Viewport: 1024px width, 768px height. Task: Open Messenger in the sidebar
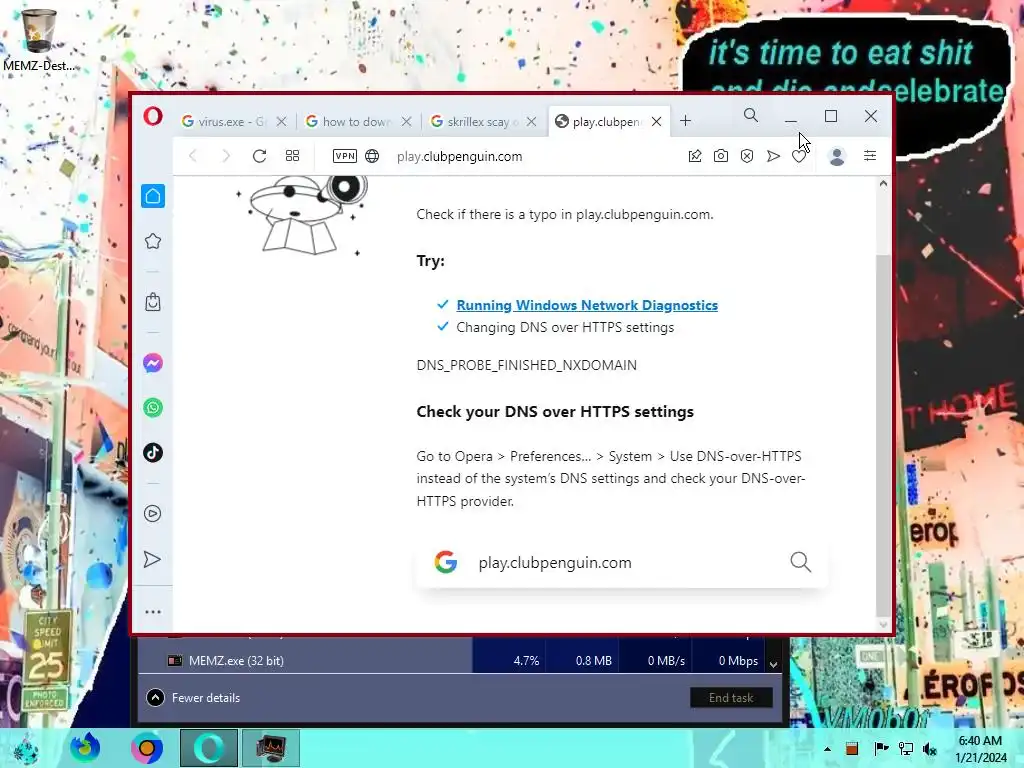coord(153,363)
